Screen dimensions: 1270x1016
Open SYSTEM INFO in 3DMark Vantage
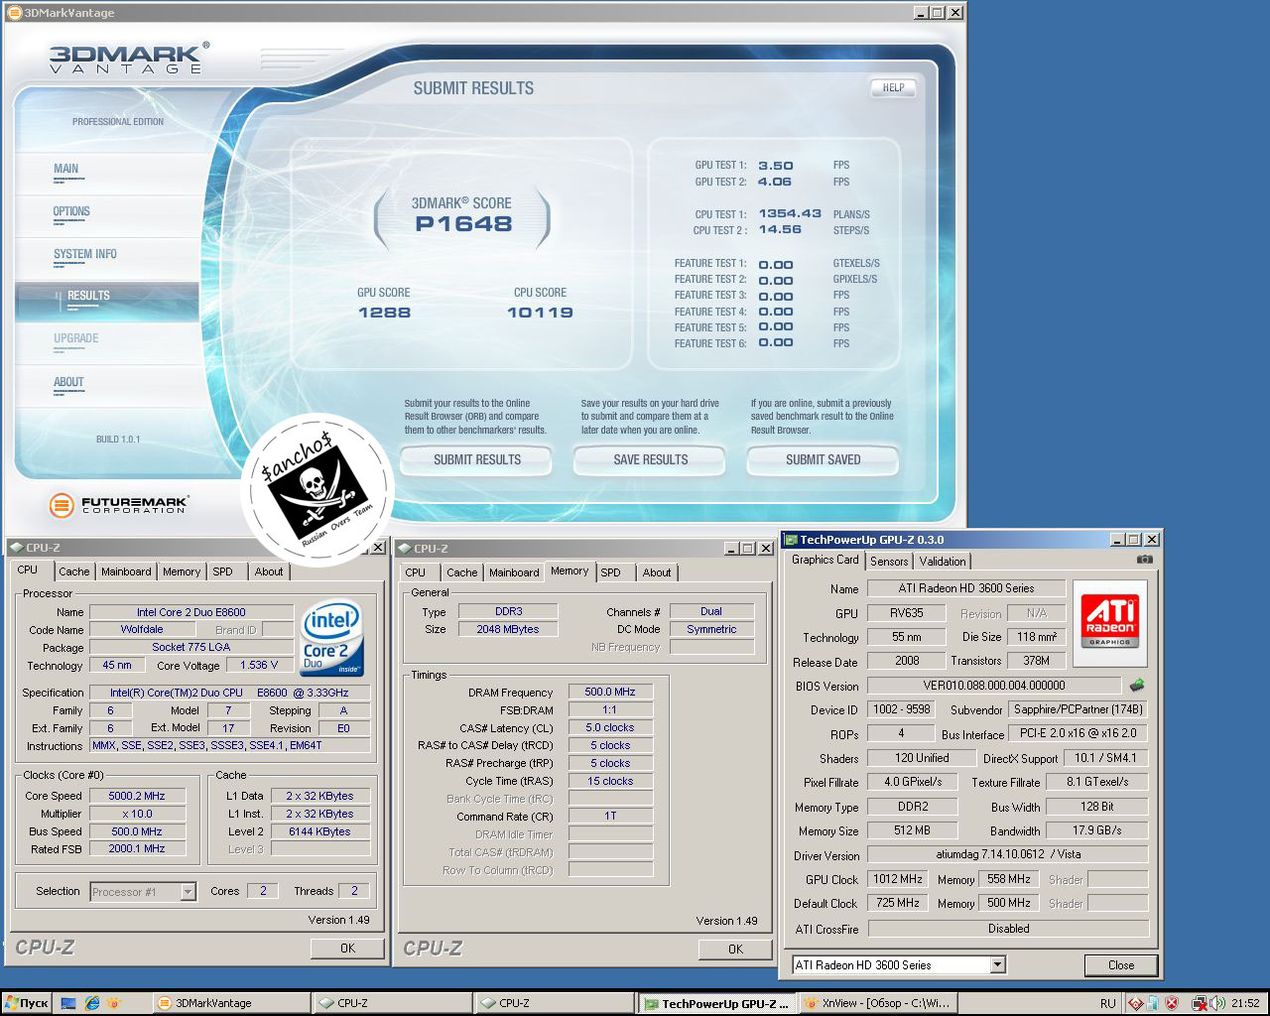click(85, 255)
